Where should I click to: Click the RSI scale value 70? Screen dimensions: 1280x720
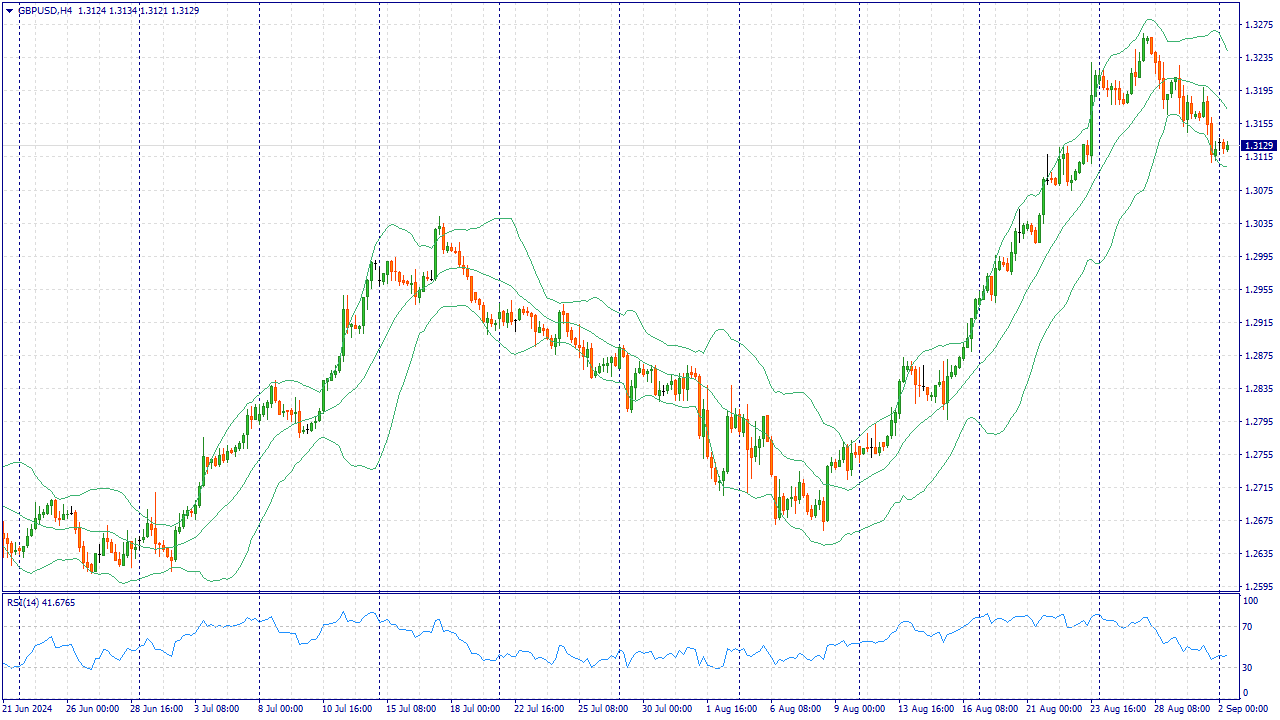(x=1248, y=627)
